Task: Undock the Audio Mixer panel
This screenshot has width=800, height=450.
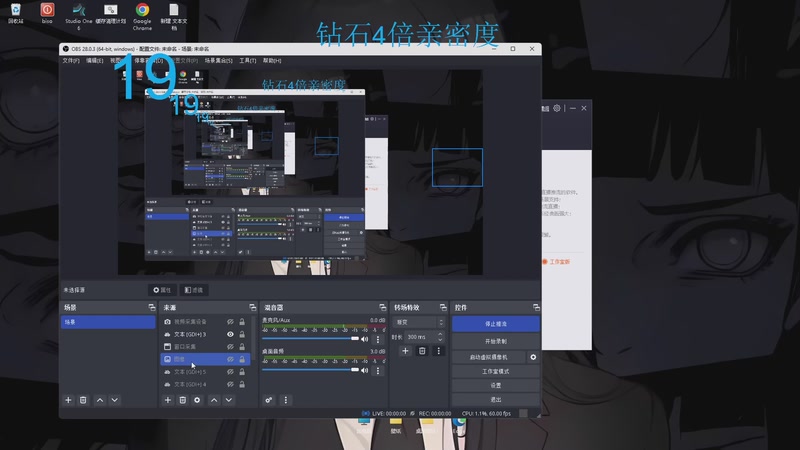Action: click(x=382, y=307)
